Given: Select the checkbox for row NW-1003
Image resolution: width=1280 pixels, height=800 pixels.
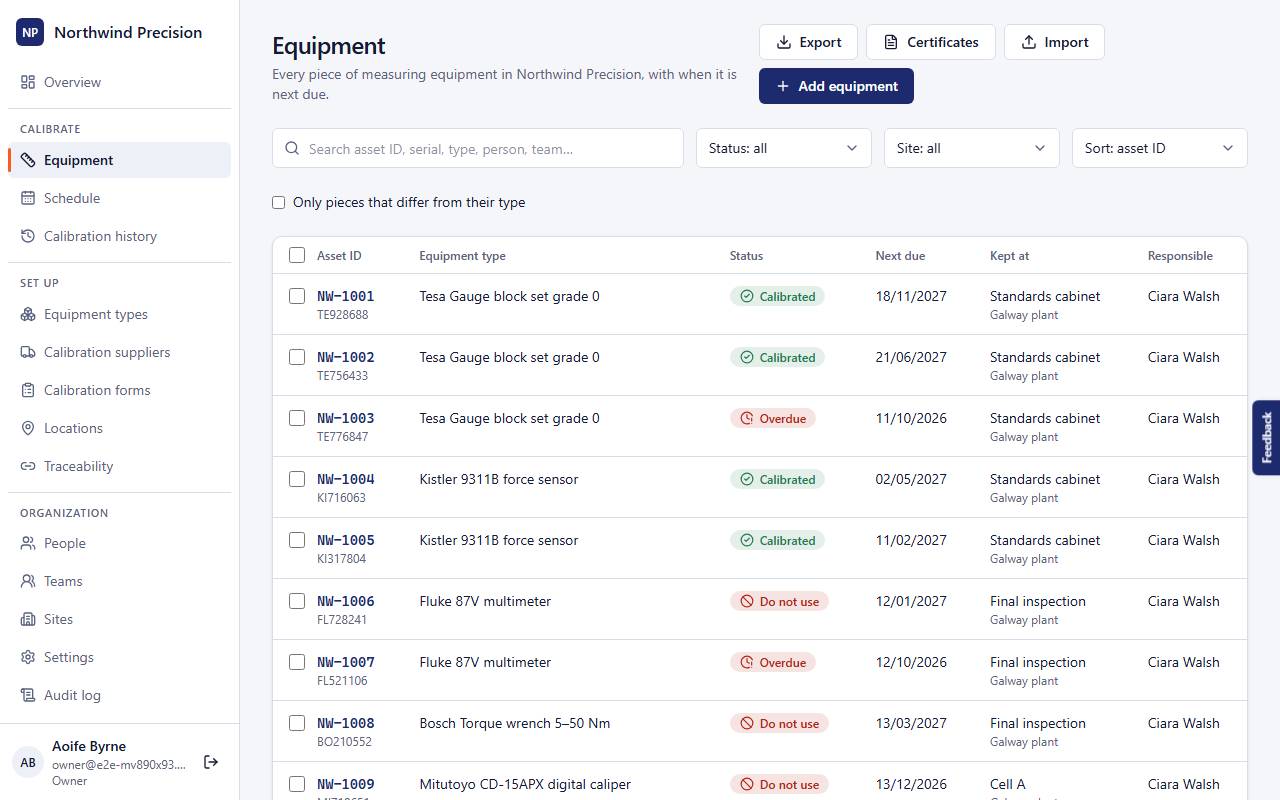Looking at the screenshot, I should click(x=297, y=418).
